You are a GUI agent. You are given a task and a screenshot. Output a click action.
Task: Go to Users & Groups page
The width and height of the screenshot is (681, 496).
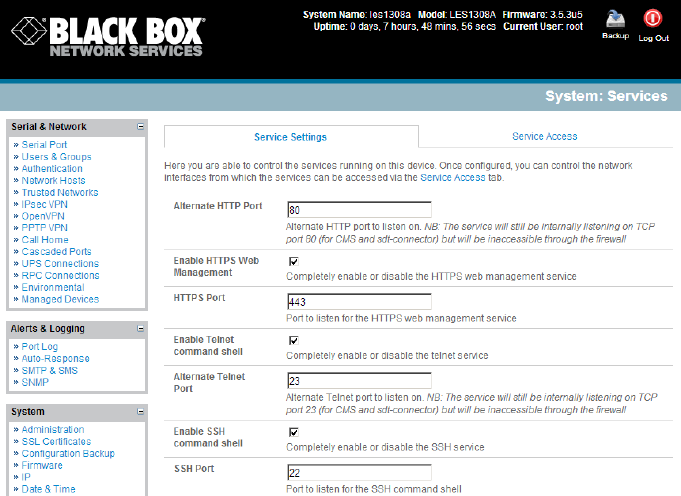point(56,157)
